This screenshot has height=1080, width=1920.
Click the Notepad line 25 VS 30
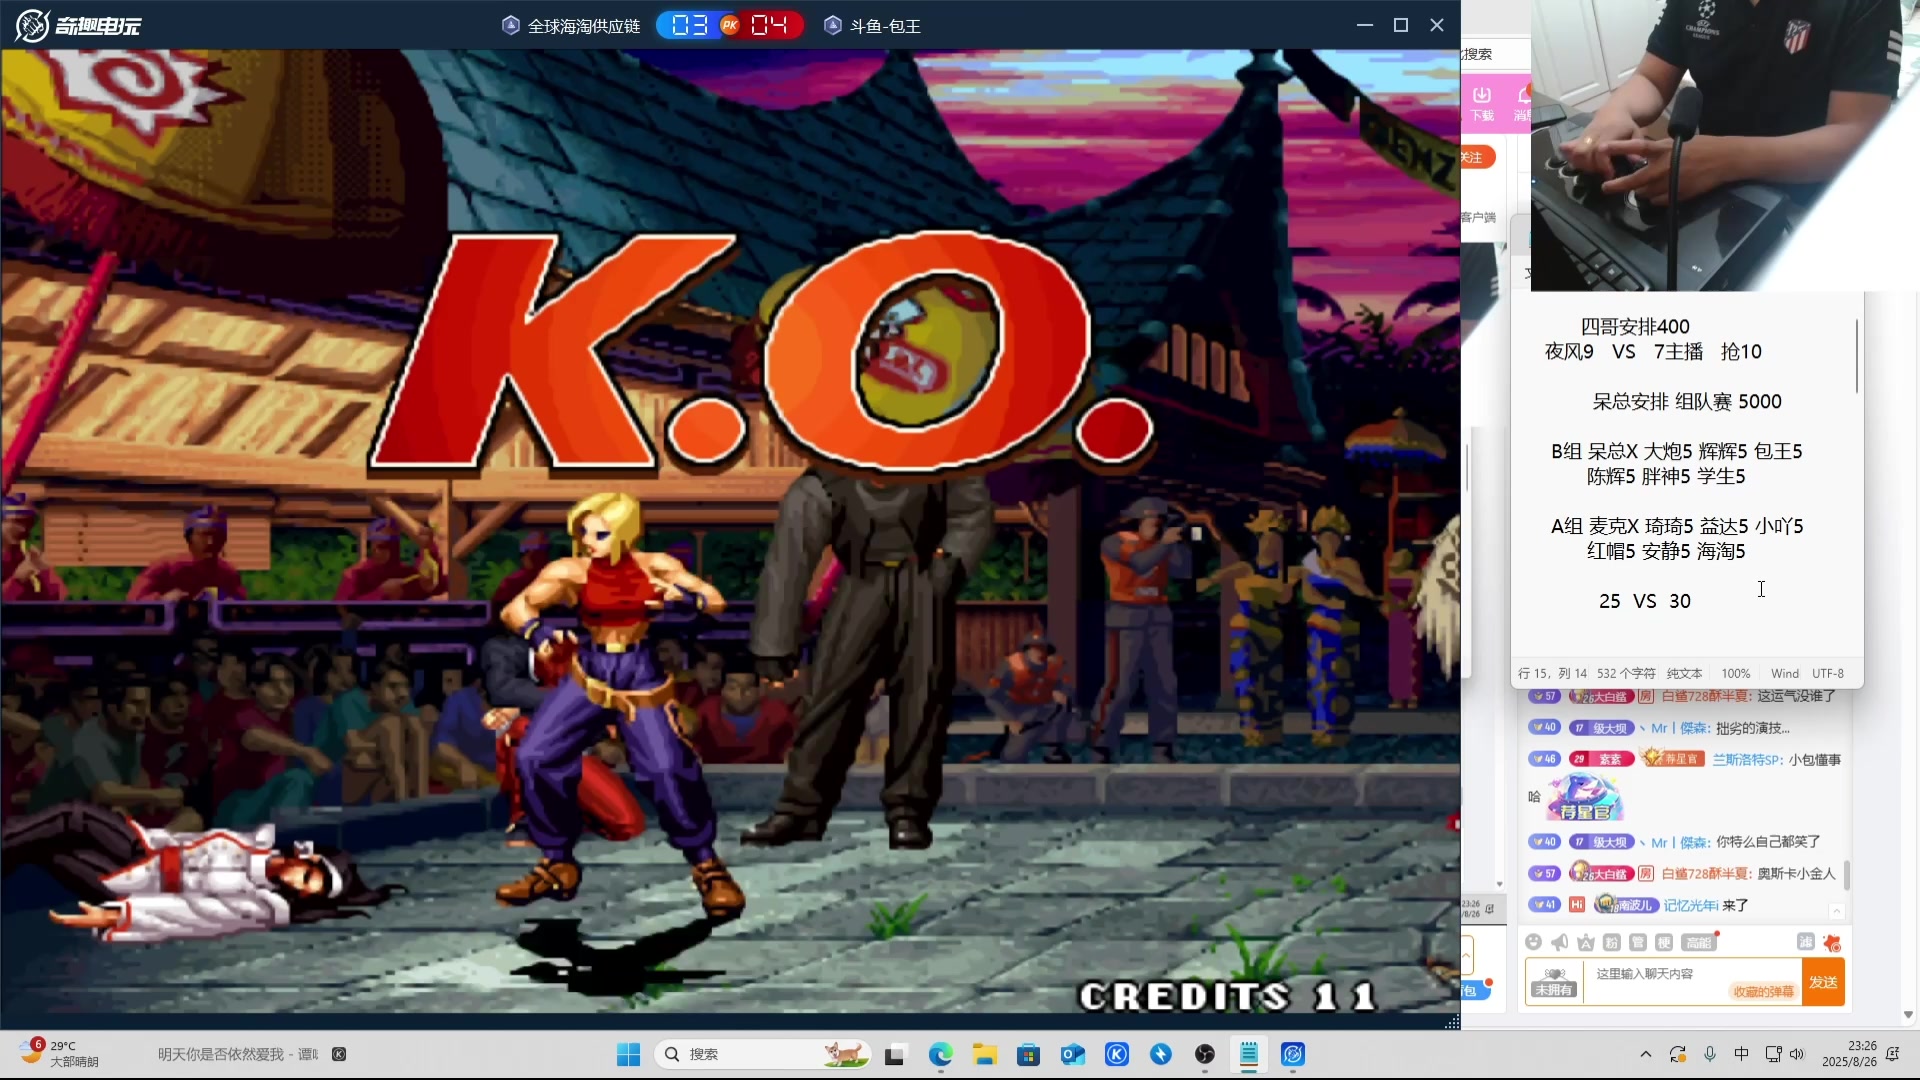[1645, 601]
